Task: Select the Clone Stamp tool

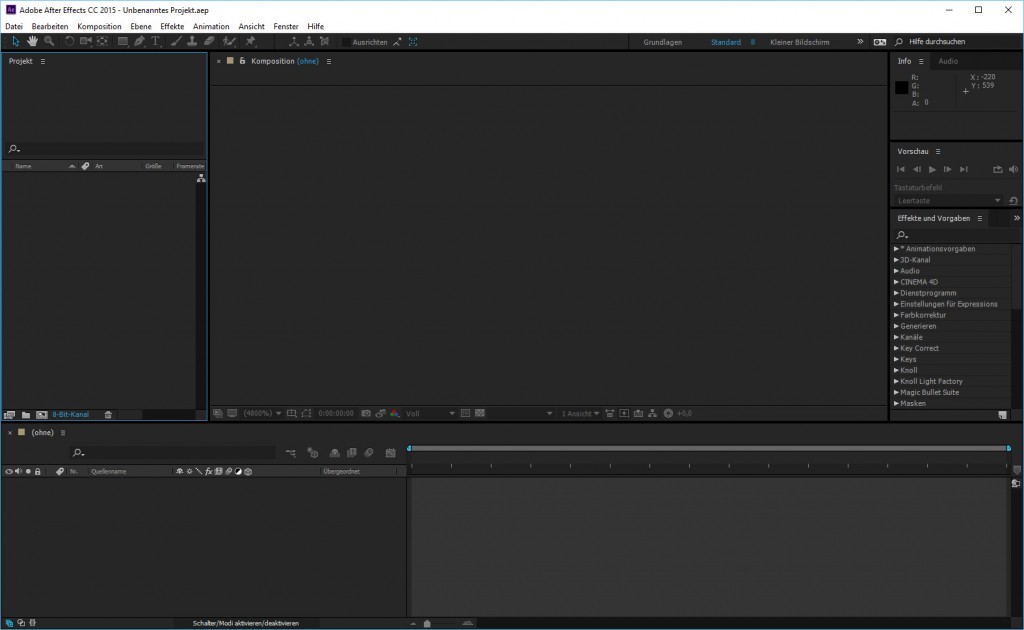Action: pyautogui.click(x=192, y=42)
